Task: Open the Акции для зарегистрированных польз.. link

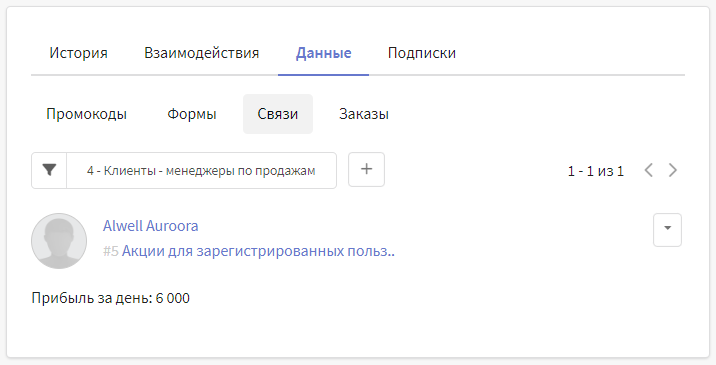Action: 258,251
